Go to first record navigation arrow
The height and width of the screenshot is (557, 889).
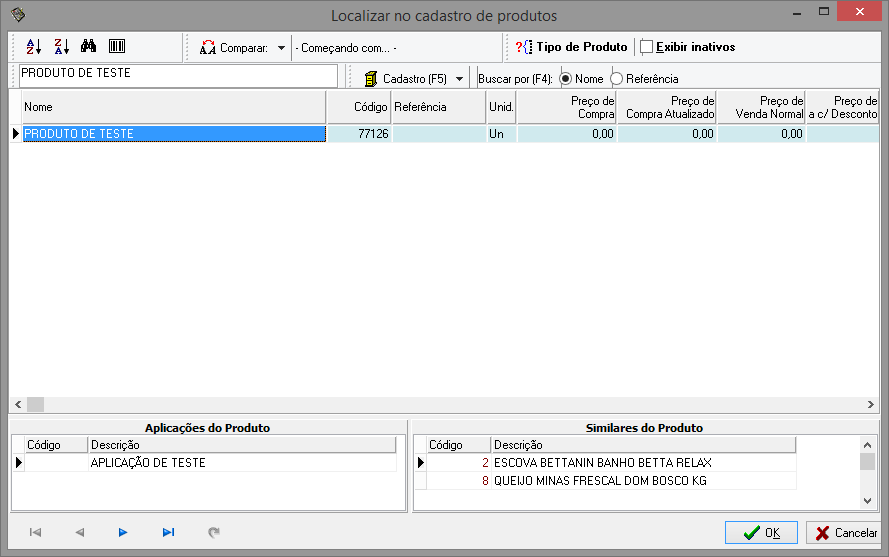(35, 533)
